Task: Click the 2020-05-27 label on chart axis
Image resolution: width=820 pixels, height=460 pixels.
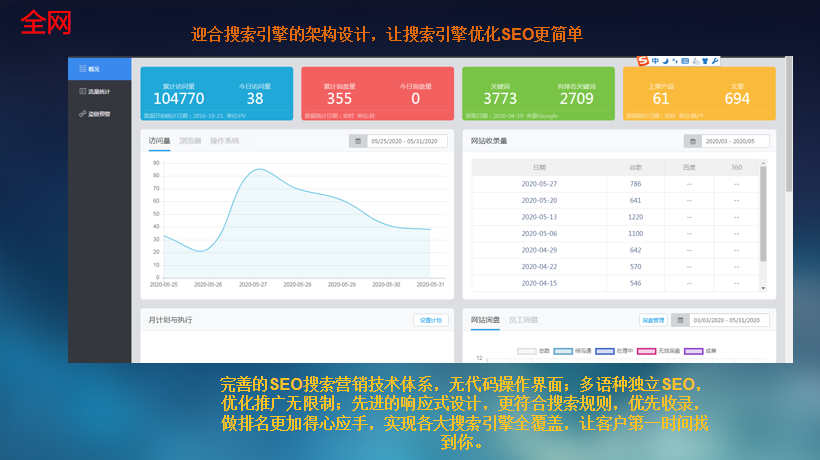Action: tap(253, 284)
